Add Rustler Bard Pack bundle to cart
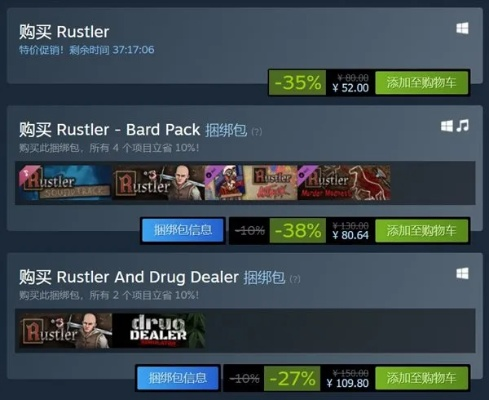The height and width of the screenshot is (400, 489). pyautogui.click(x=421, y=230)
